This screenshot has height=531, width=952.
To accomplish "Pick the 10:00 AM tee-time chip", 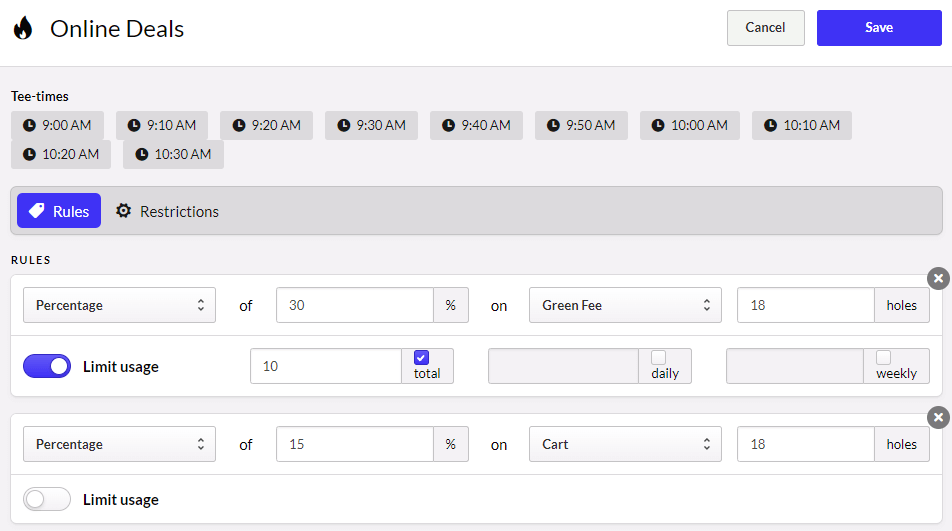I will [689, 125].
